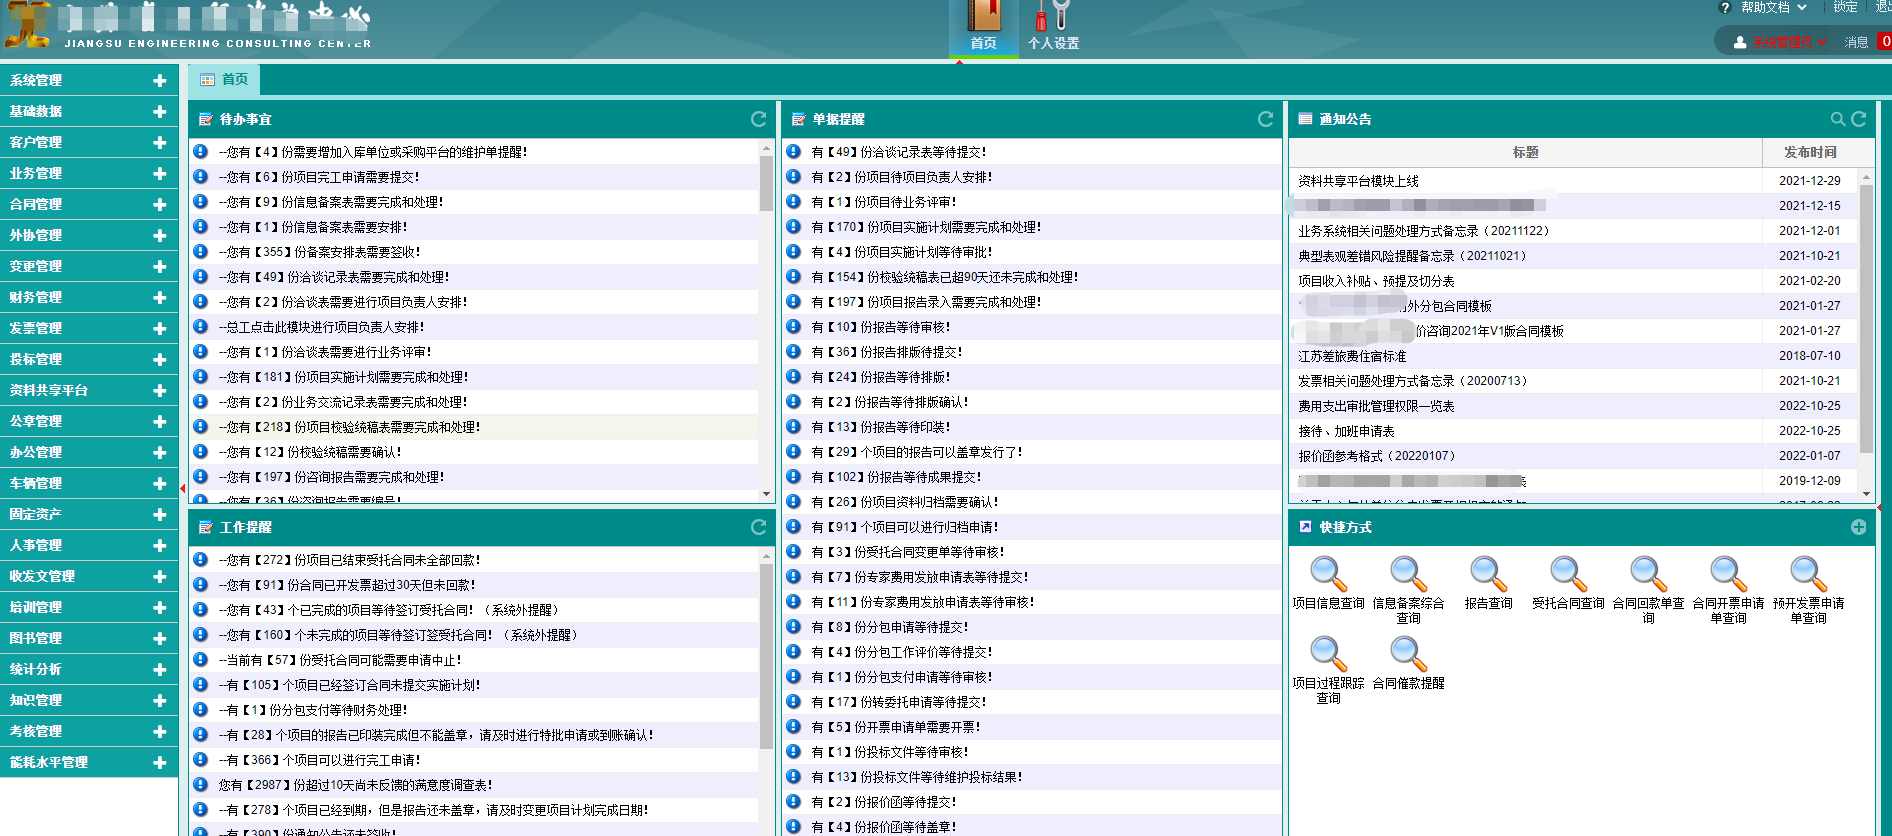Image resolution: width=1892 pixels, height=836 pixels.
Task: Refresh the 工作提醒 panel
Action: pos(758,527)
